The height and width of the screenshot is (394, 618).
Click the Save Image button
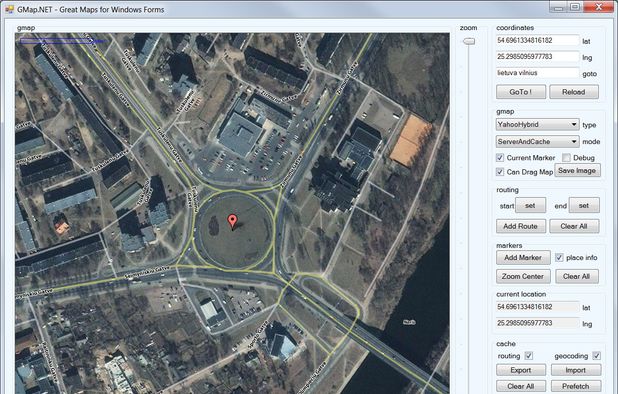[577, 171]
